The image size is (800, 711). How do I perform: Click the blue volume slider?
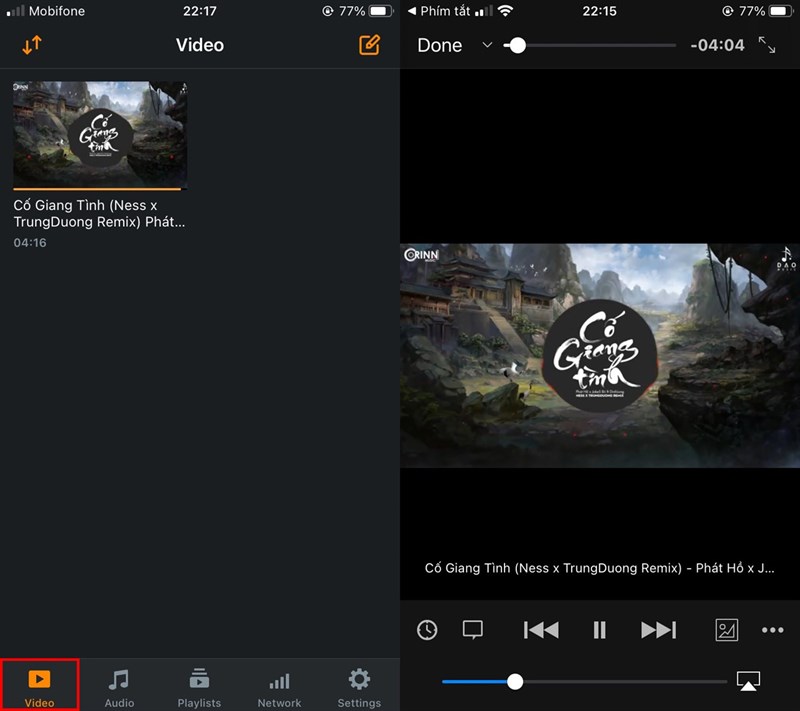tap(585, 681)
